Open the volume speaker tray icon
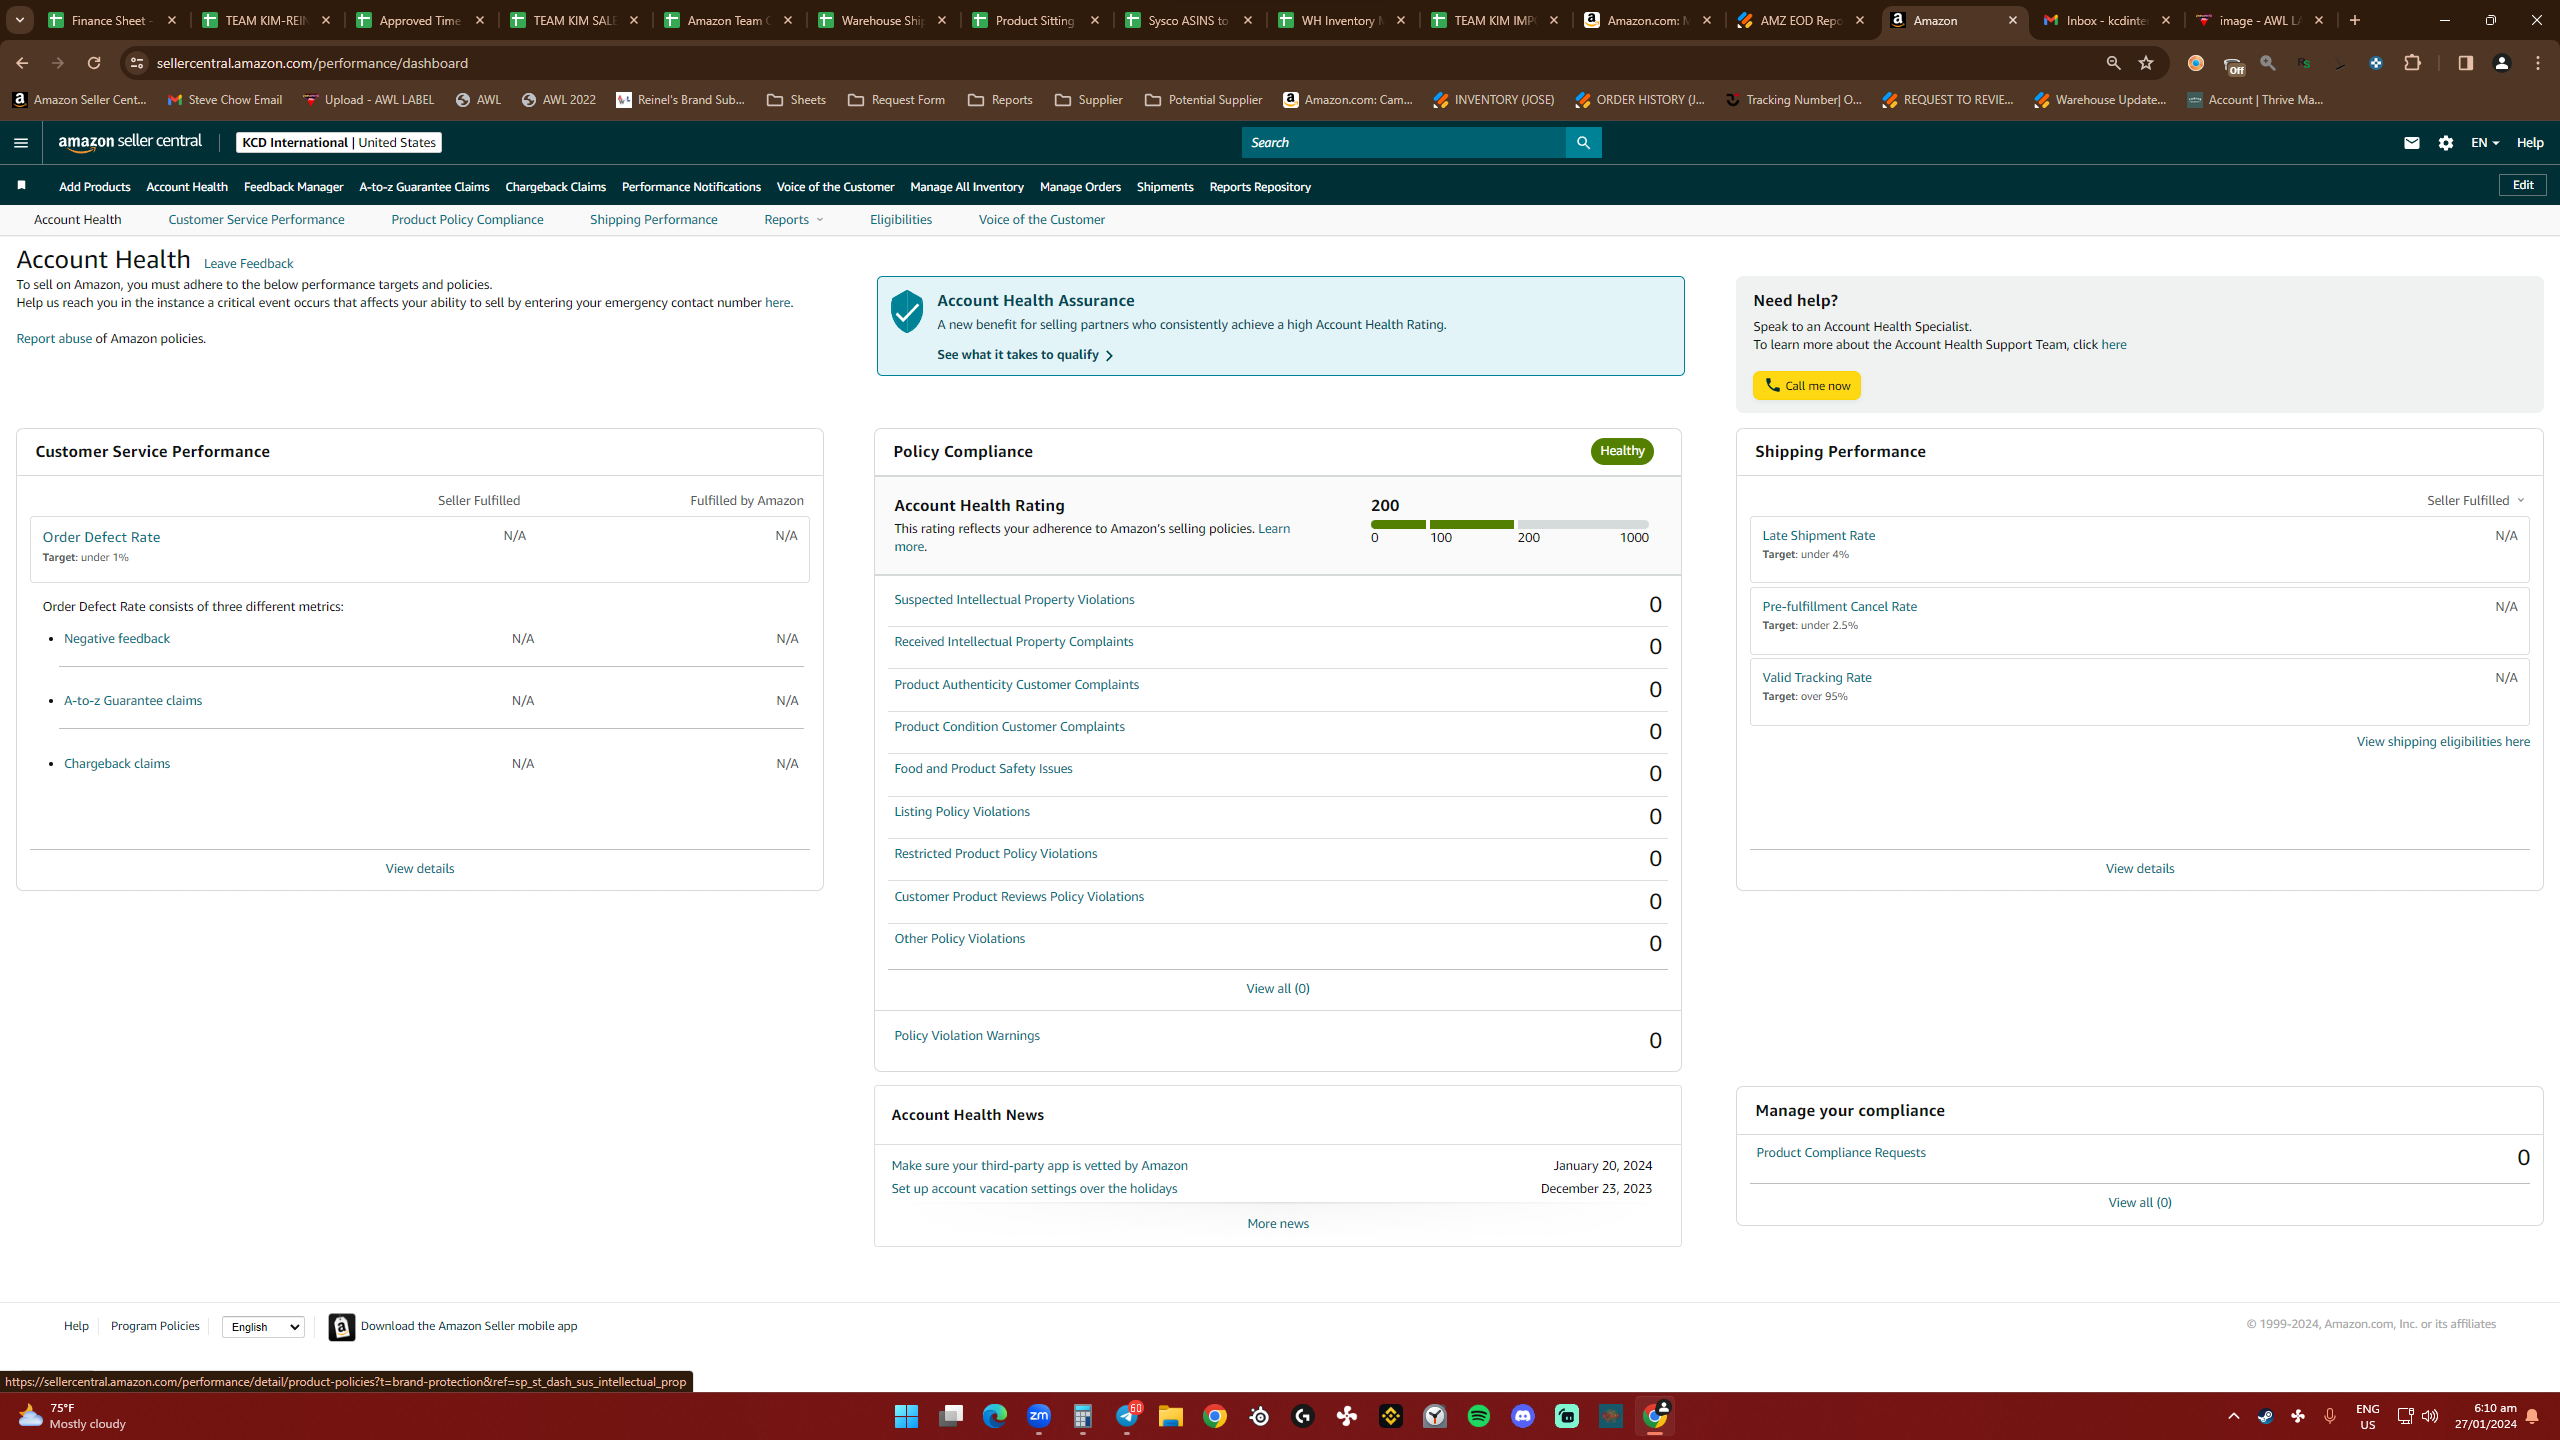This screenshot has height=1440, width=2560. [x=2430, y=1416]
